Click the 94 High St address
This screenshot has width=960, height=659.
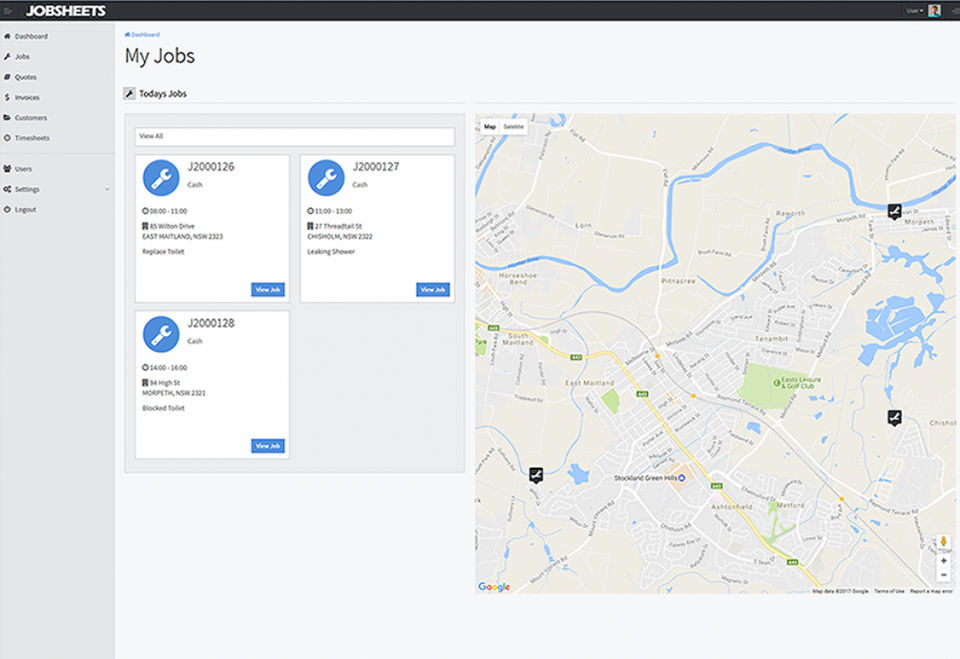165,383
